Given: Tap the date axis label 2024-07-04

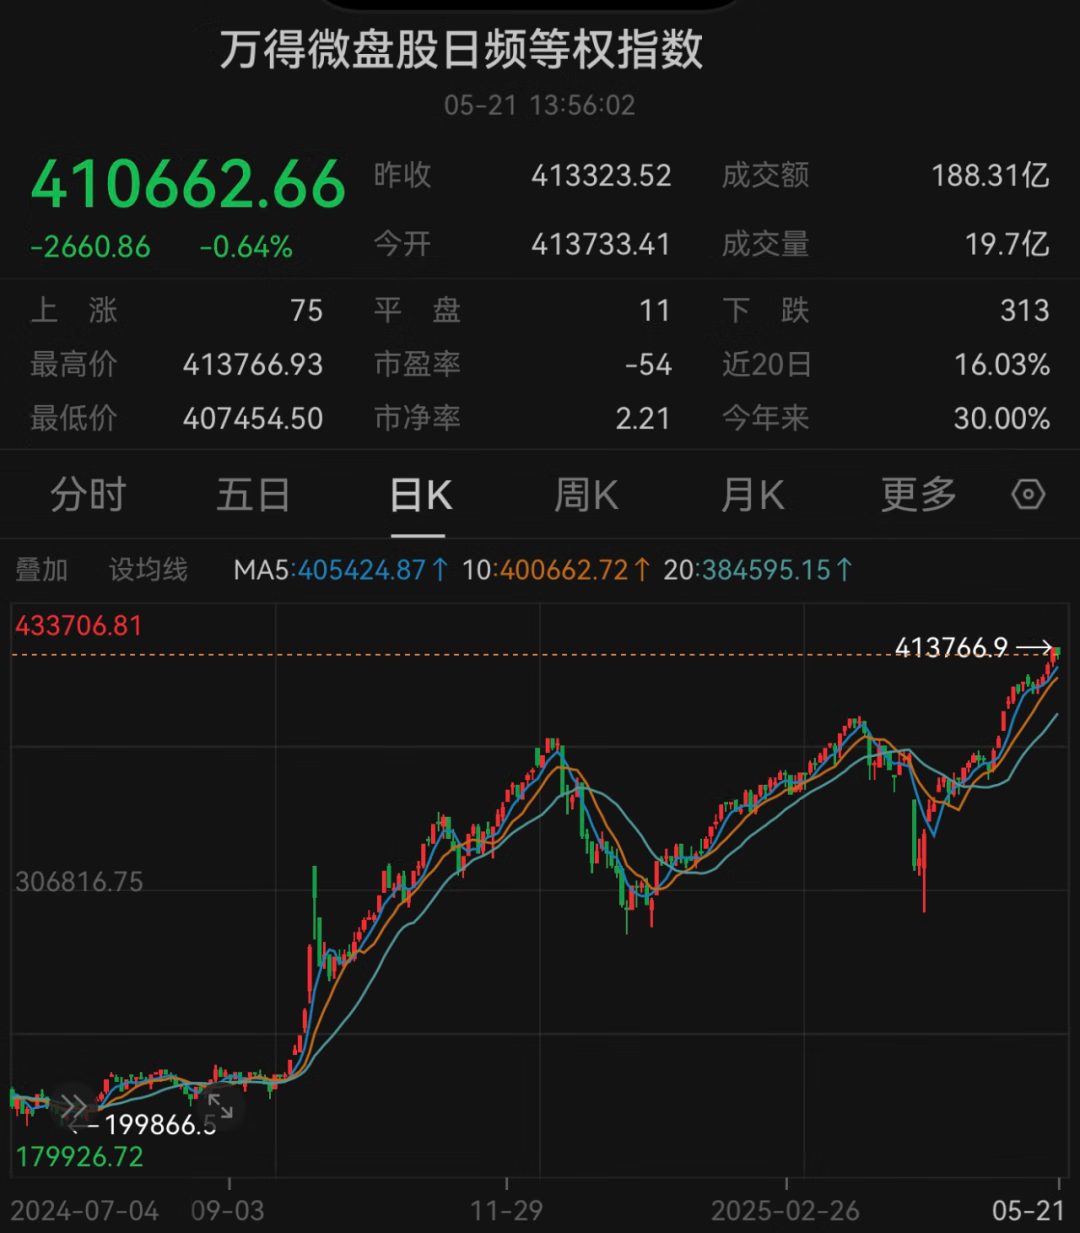Looking at the screenshot, I should (x=85, y=1211).
